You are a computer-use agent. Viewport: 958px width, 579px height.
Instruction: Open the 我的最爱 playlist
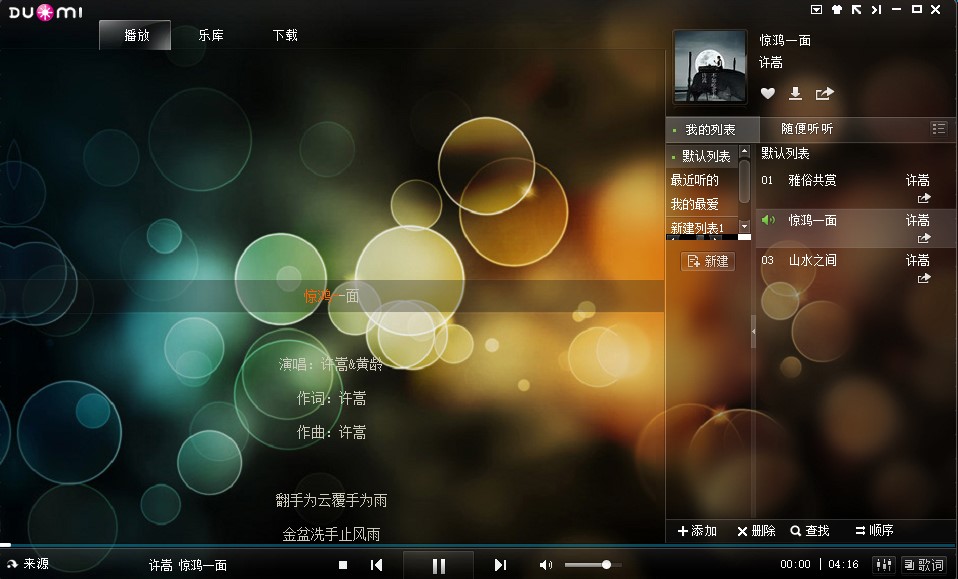(x=695, y=204)
